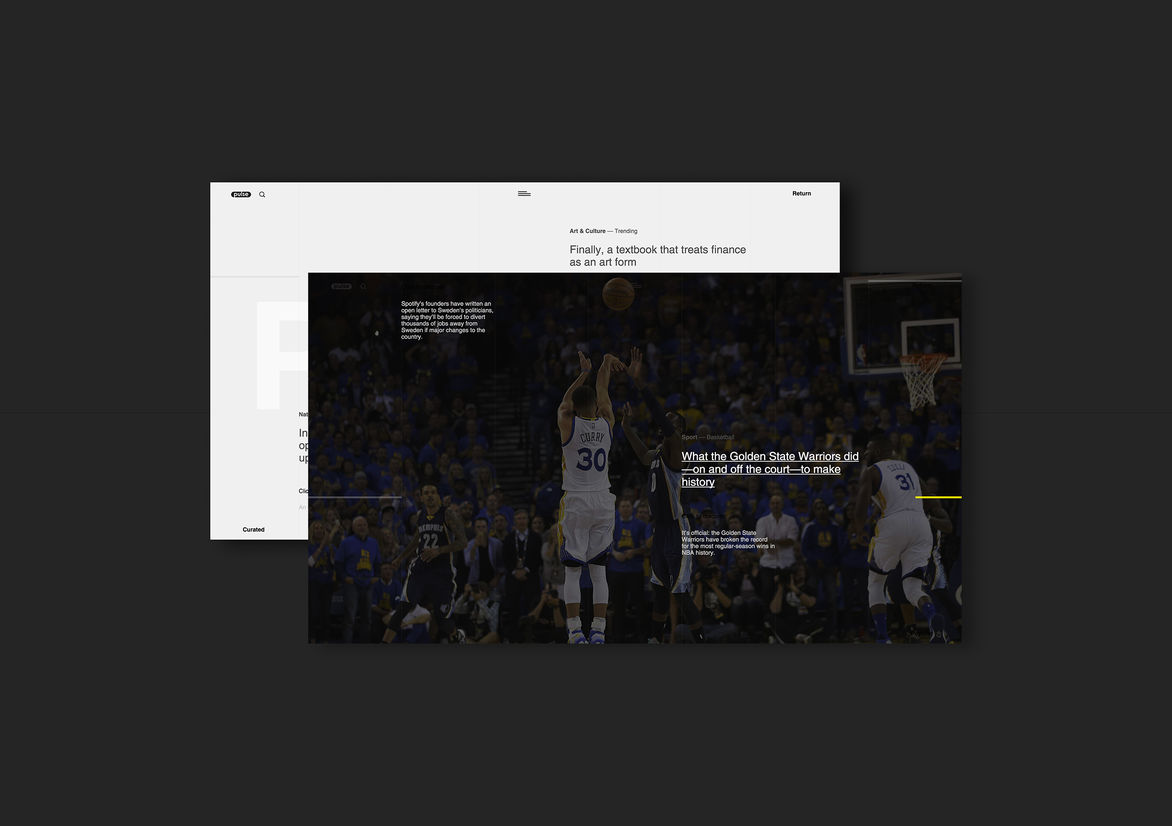Viewport: 1172px width, 826px height.
Task: Click the pulse logo on the light page
Action: (241, 194)
